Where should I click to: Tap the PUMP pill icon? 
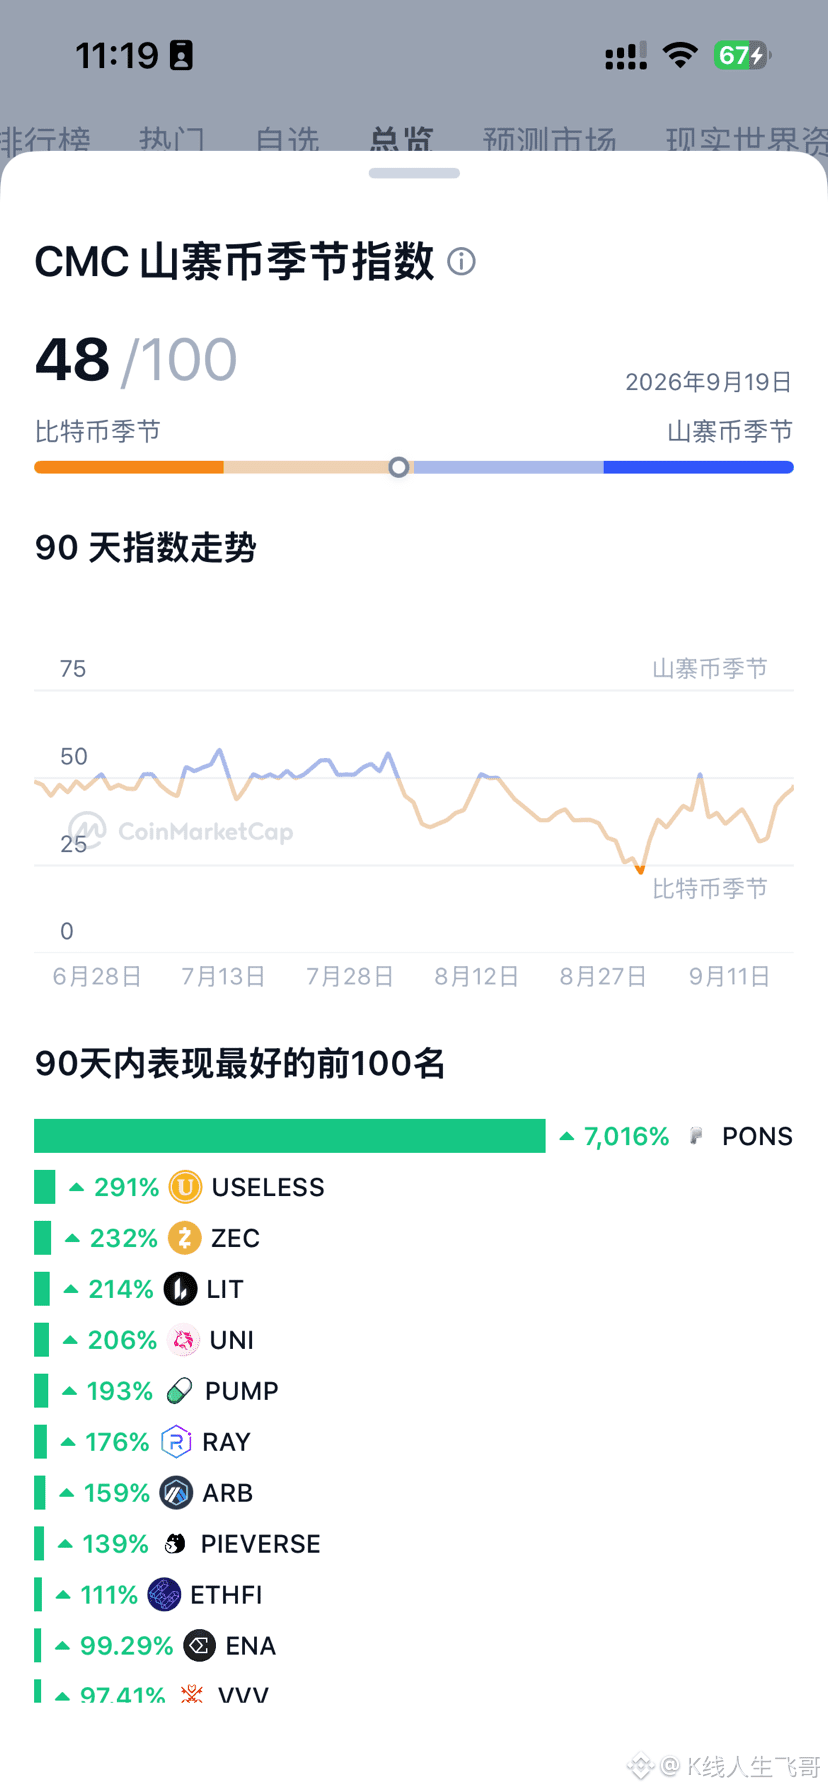(x=179, y=1391)
